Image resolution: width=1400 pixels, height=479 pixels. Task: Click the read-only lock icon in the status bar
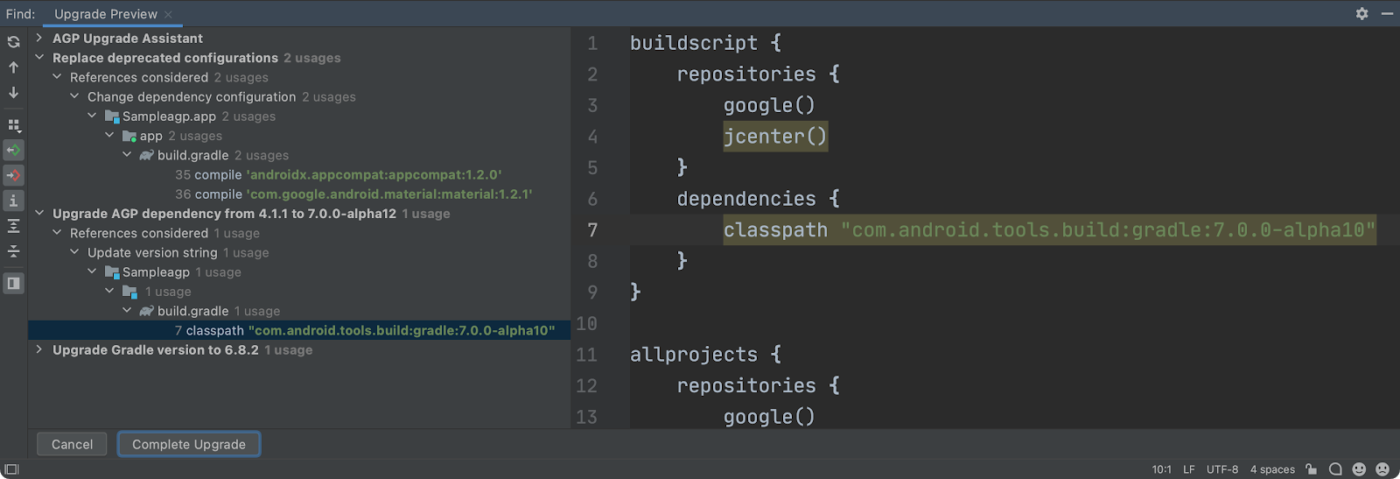tap(1311, 469)
